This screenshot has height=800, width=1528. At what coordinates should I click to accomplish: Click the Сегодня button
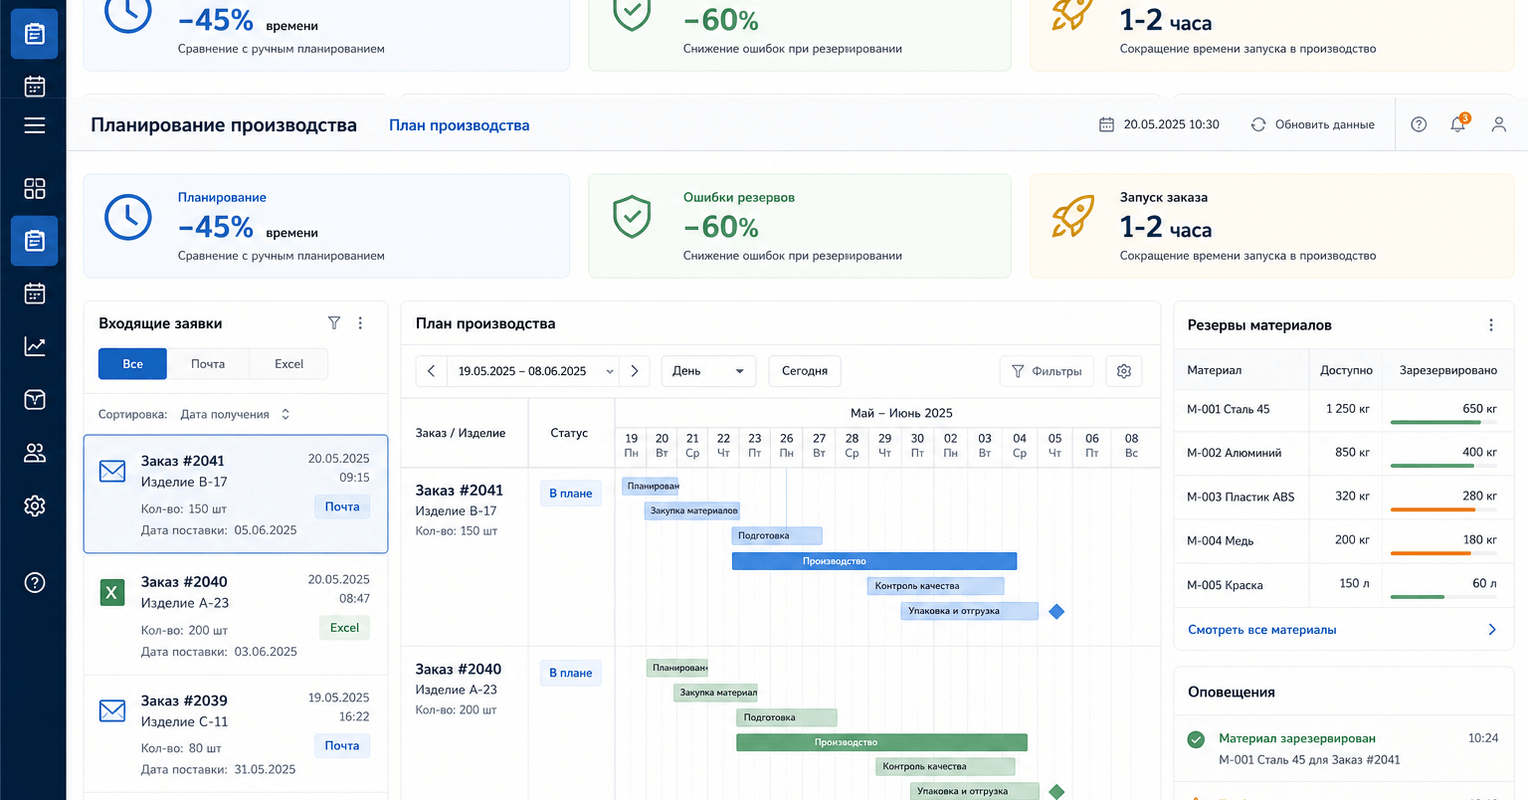[805, 371]
